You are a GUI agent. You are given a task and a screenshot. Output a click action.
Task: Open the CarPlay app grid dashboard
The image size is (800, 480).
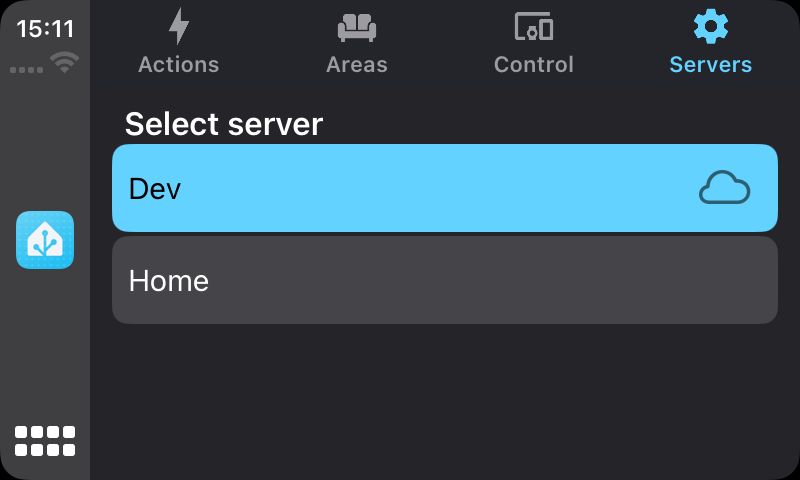(45, 441)
